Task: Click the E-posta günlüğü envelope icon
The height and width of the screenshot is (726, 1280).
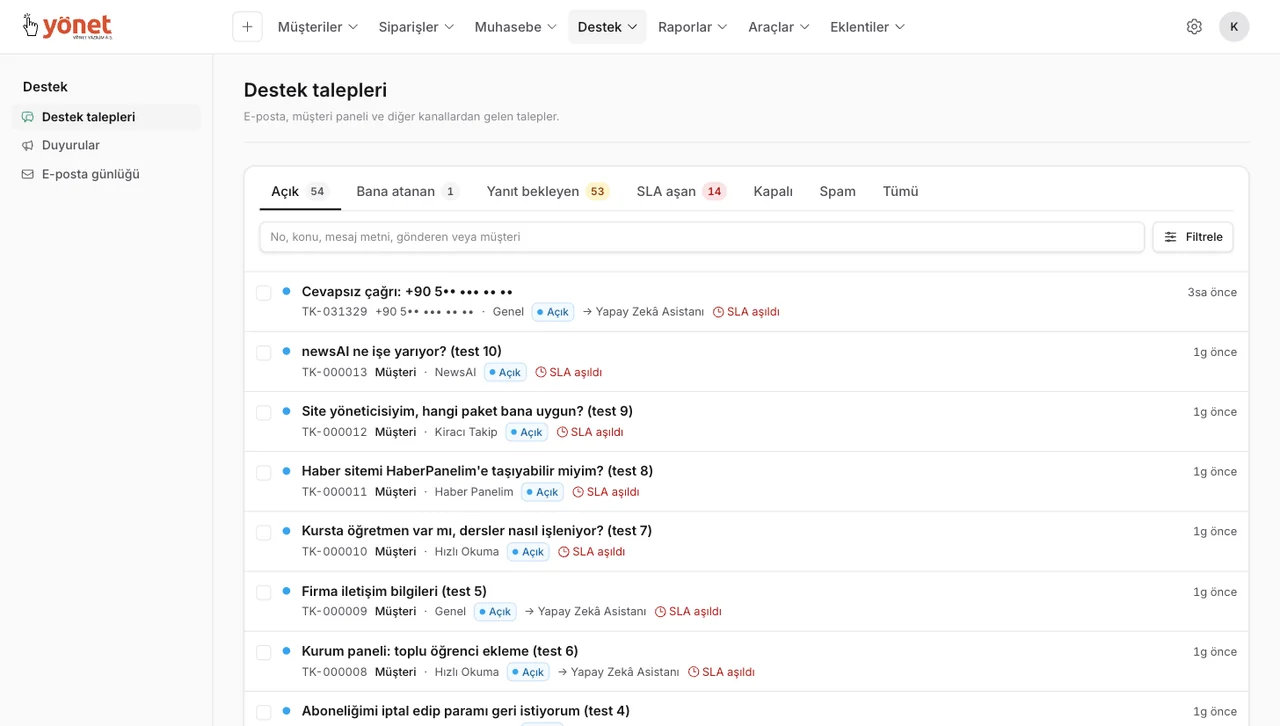Action: (28, 174)
